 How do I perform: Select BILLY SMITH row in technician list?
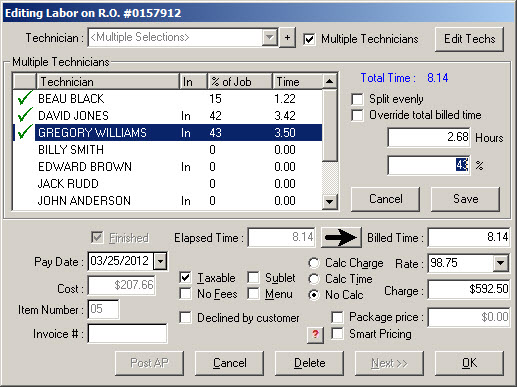(168, 149)
